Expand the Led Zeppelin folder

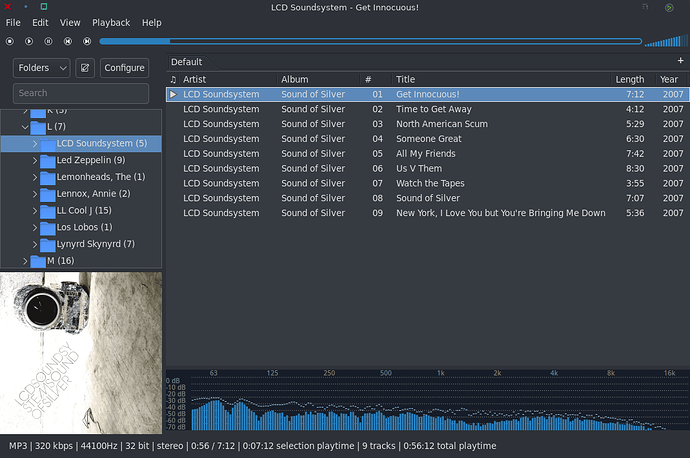coord(35,160)
